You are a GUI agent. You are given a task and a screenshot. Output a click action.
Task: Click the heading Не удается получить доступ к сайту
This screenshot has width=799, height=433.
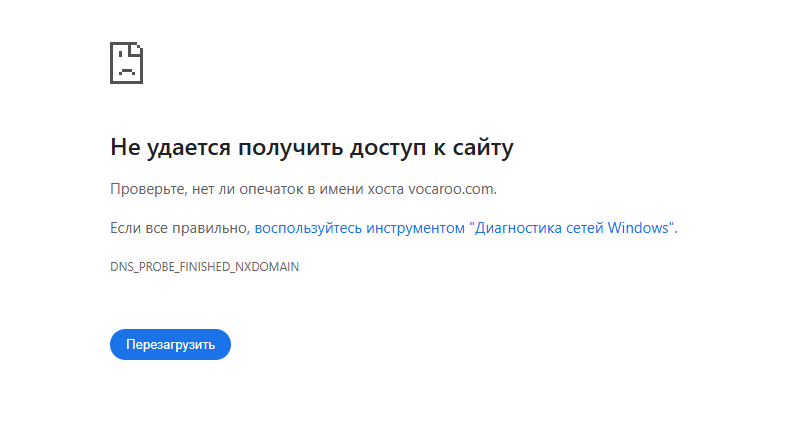312,148
